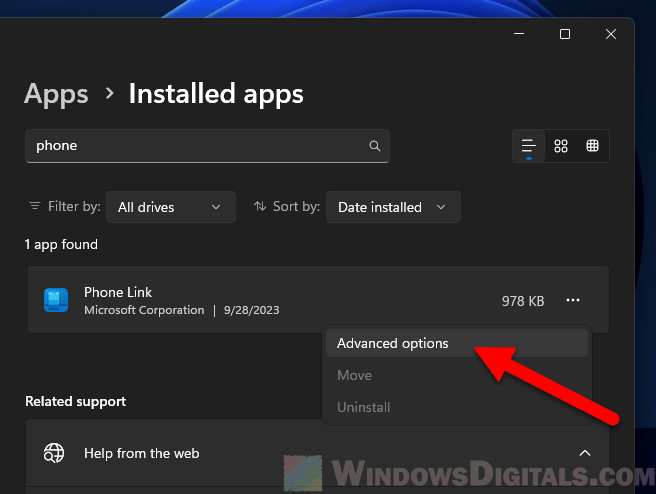Minimize the Settings window
The width and height of the screenshot is (656, 494).
click(519, 34)
